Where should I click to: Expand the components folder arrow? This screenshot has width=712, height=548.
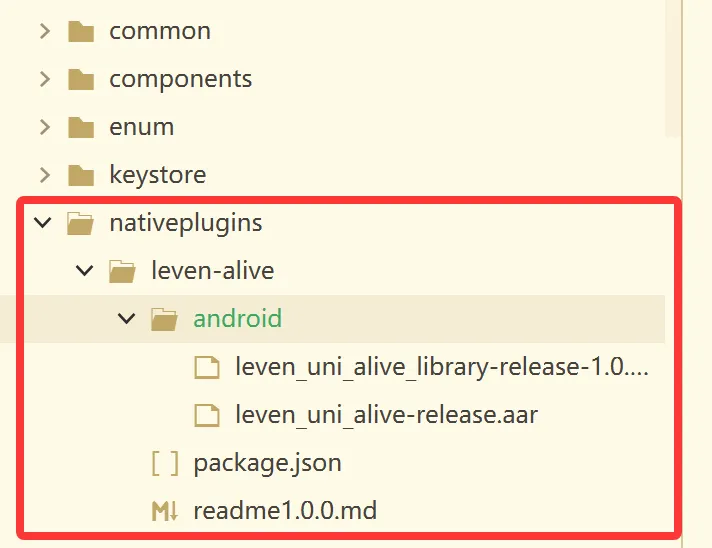coord(44,79)
